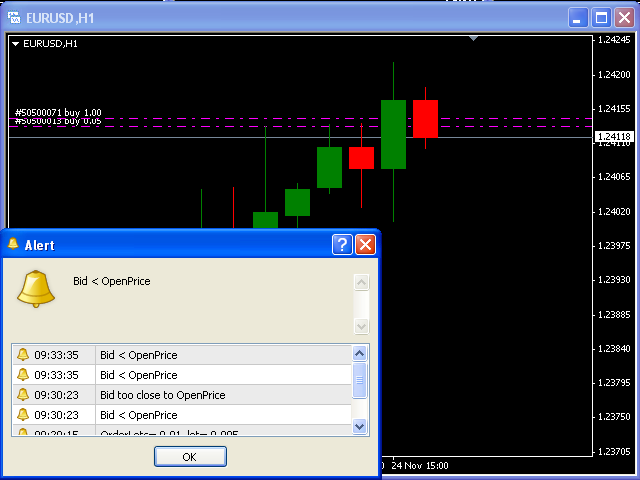Image resolution: width=640 pixels, height=480 pixels.
Task: Click bell icon beside 'Bid too close to OpenPrice'
Action: point(23,395)
